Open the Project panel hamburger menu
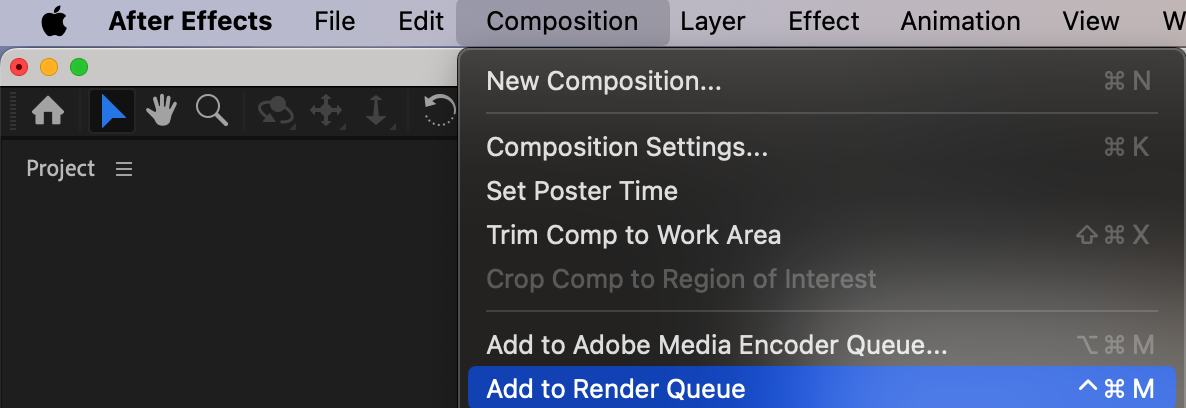The image size is (1186, 408). click(x=124, y=169)
